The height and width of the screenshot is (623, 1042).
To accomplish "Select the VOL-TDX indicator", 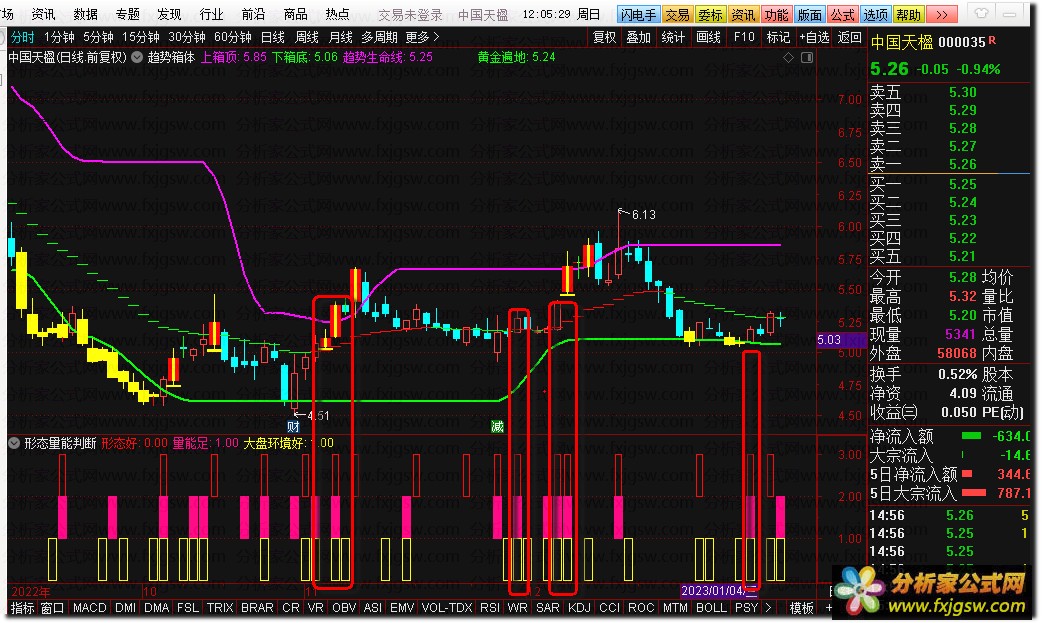I will coord(447,608).
